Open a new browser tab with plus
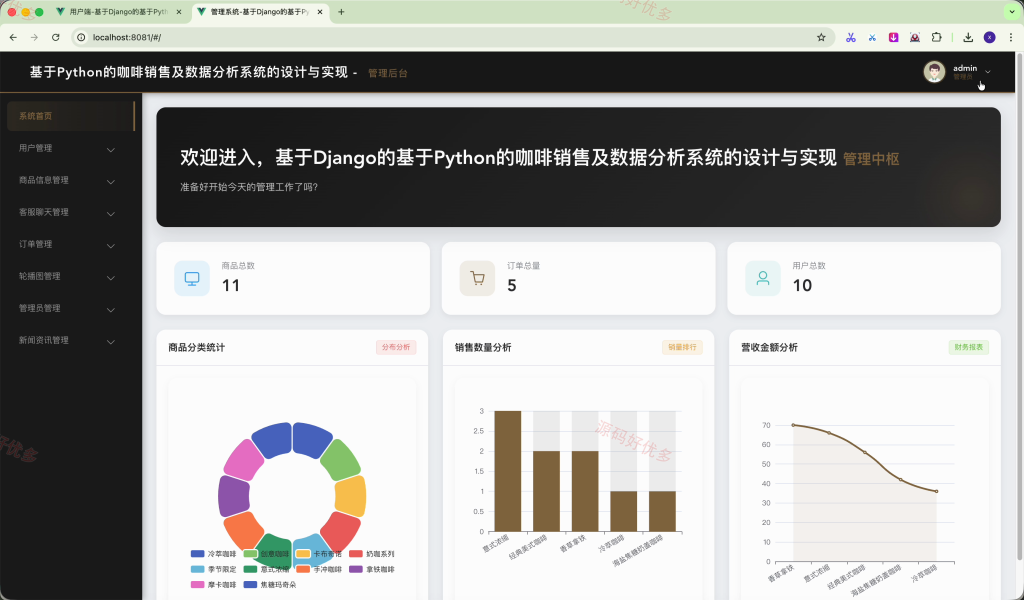Screen dimensions: 1024x600 pyautogui.click(x=341, y=12)
